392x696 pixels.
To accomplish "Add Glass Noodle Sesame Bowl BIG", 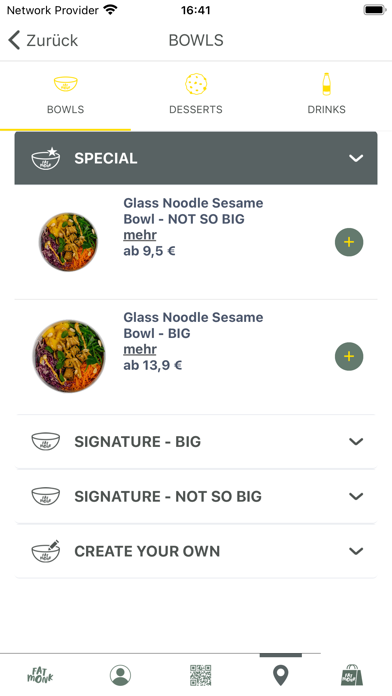I will point(349,356).
